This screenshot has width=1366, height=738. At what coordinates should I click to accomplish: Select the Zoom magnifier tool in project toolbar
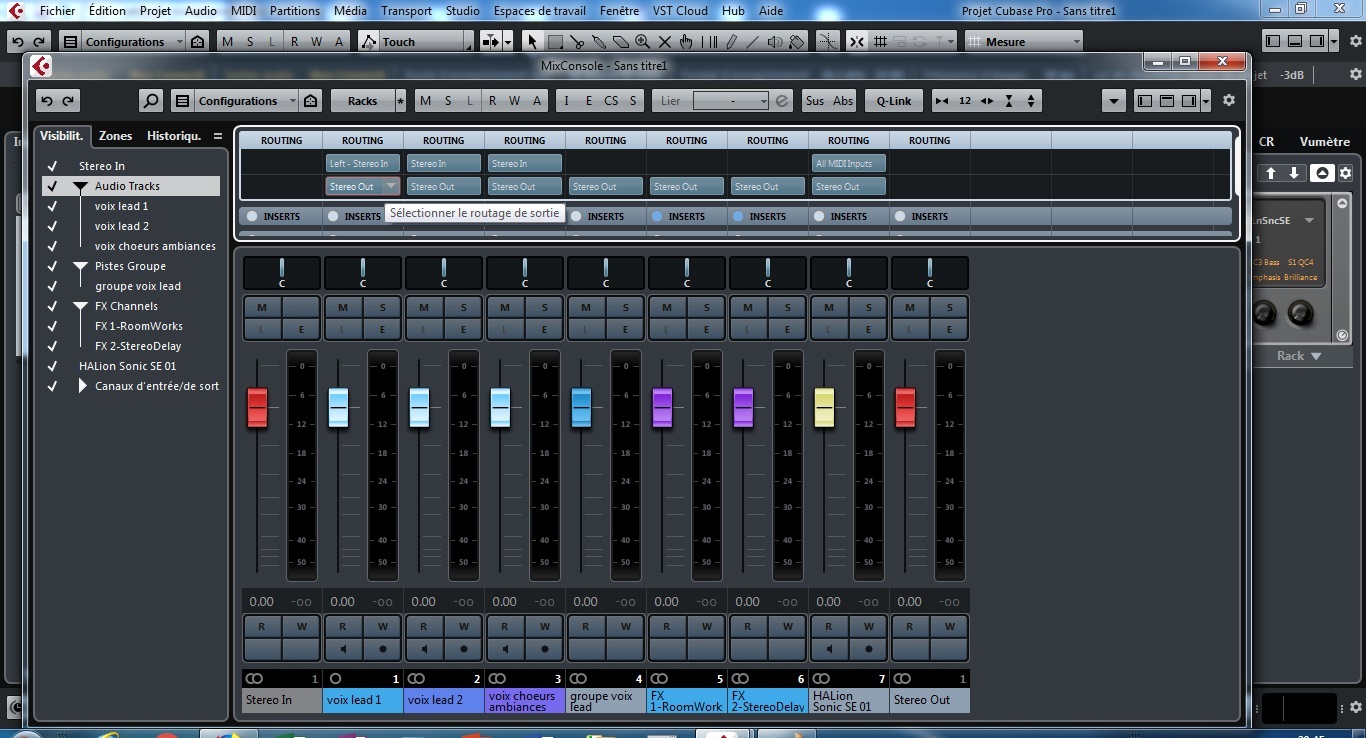[642, 42]
